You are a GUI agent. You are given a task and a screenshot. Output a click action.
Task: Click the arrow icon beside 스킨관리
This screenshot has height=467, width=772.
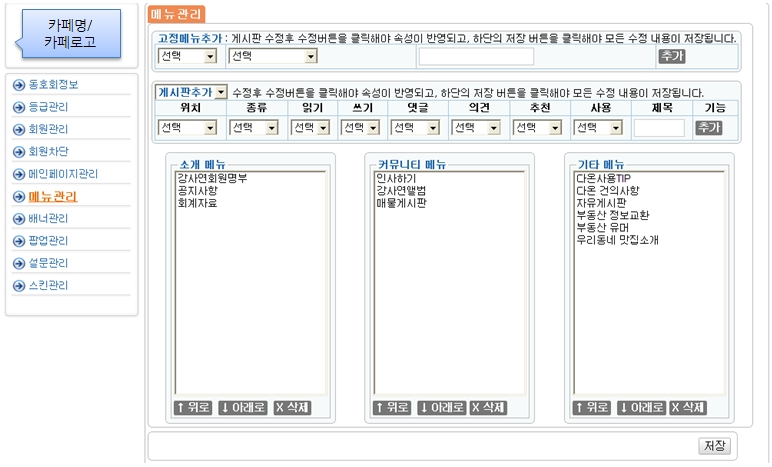tap(19, 286)
